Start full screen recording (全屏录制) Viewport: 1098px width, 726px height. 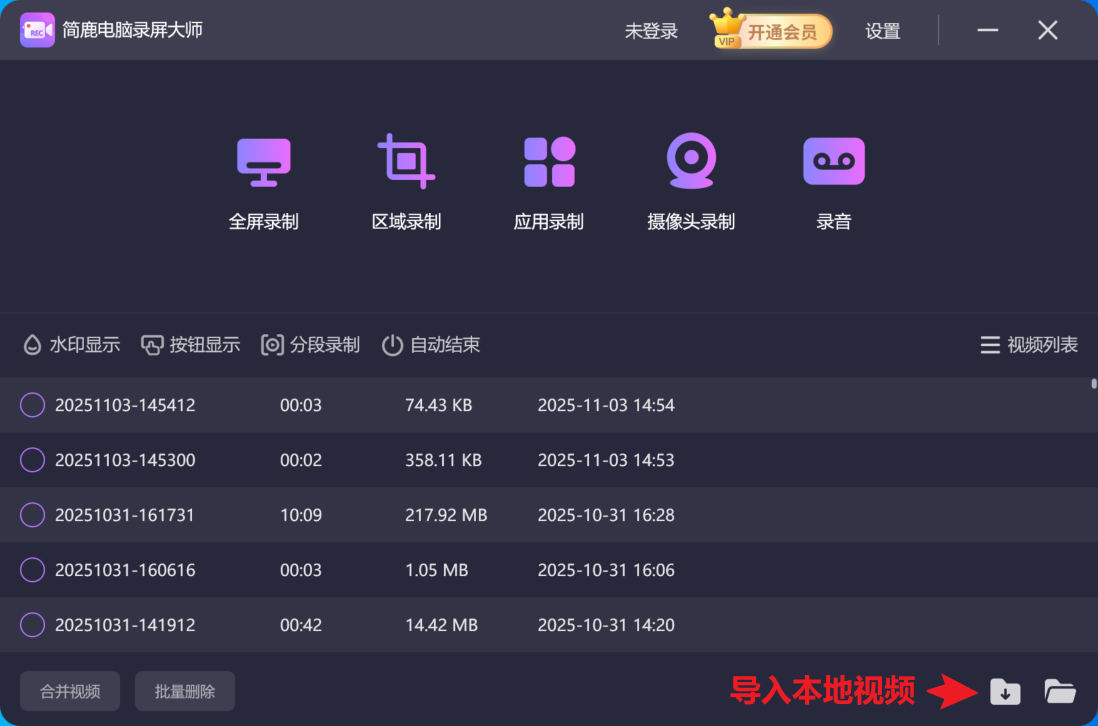tap(264, 163)
